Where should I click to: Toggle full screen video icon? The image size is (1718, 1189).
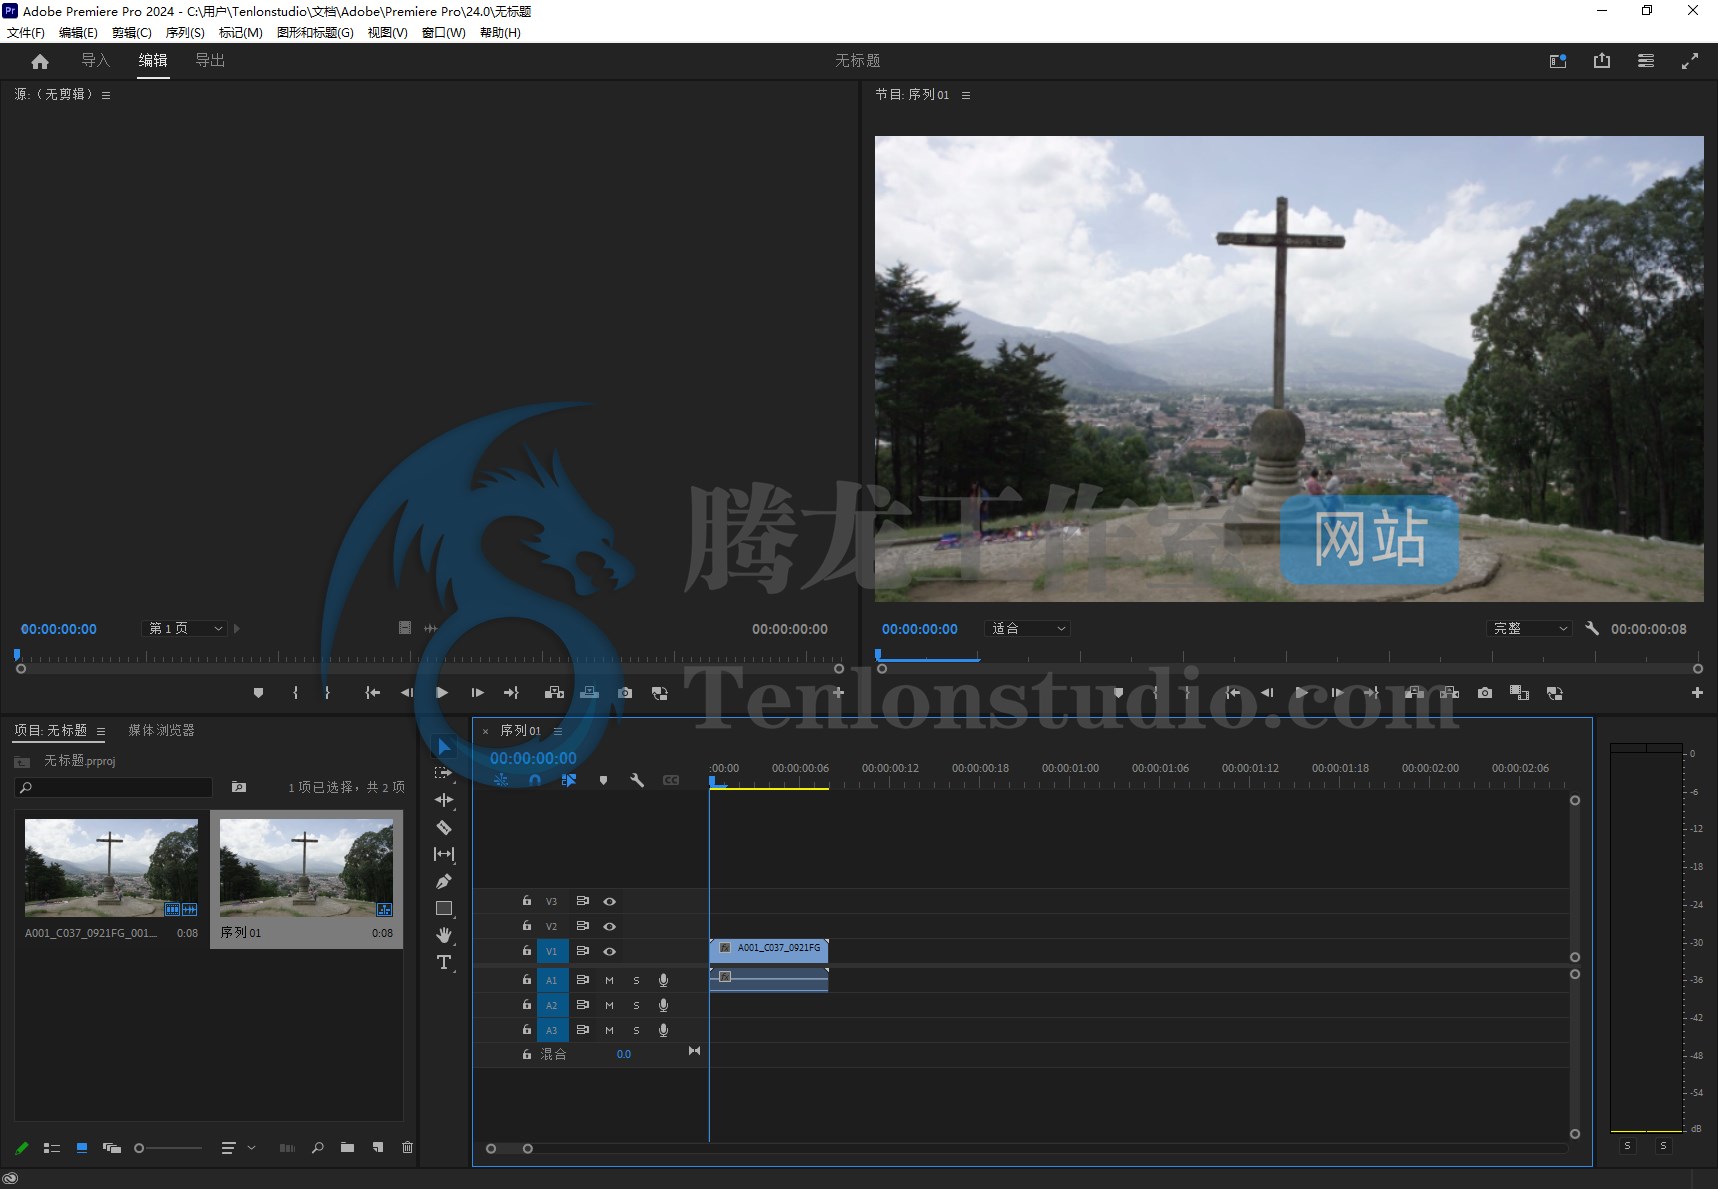1690,61
